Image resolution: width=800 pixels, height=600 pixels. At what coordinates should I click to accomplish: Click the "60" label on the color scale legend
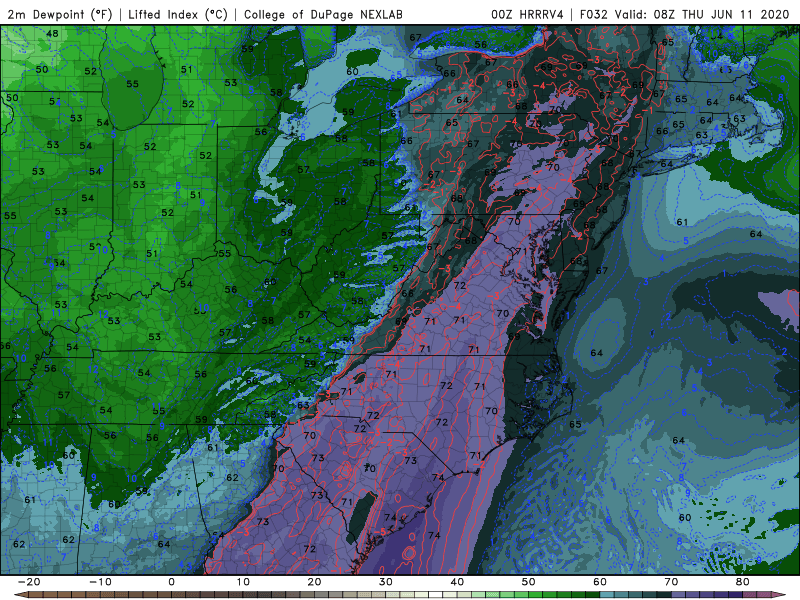600,582
